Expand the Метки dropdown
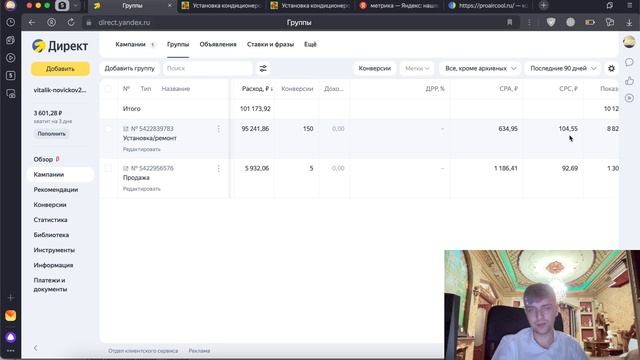The height and width of the screenshot is (360, 640). point(417,69)
